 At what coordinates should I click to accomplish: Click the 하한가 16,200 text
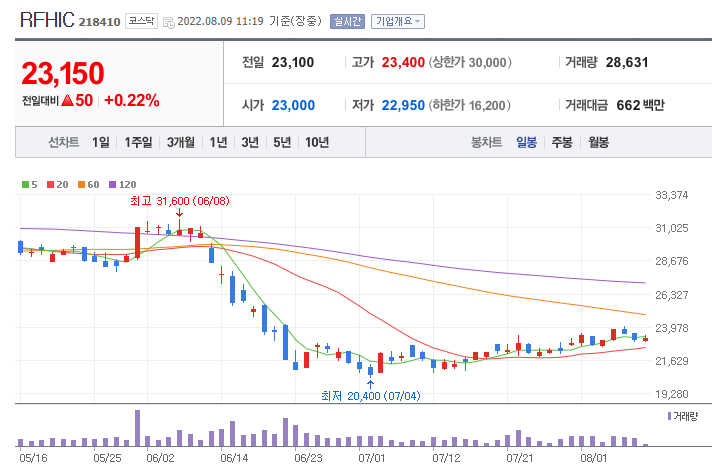pos(470,105)
